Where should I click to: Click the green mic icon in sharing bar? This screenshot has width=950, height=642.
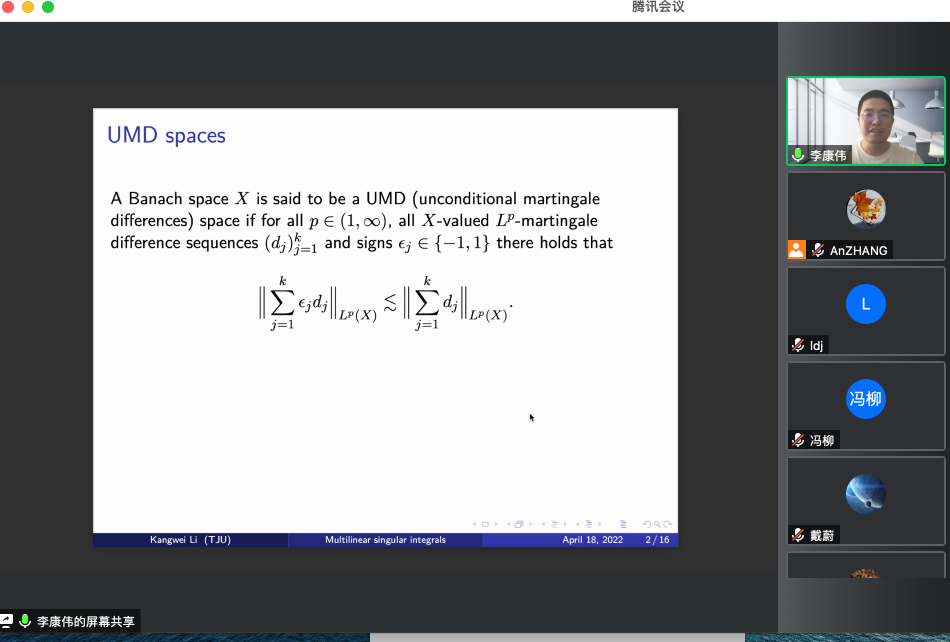(25, 621)
